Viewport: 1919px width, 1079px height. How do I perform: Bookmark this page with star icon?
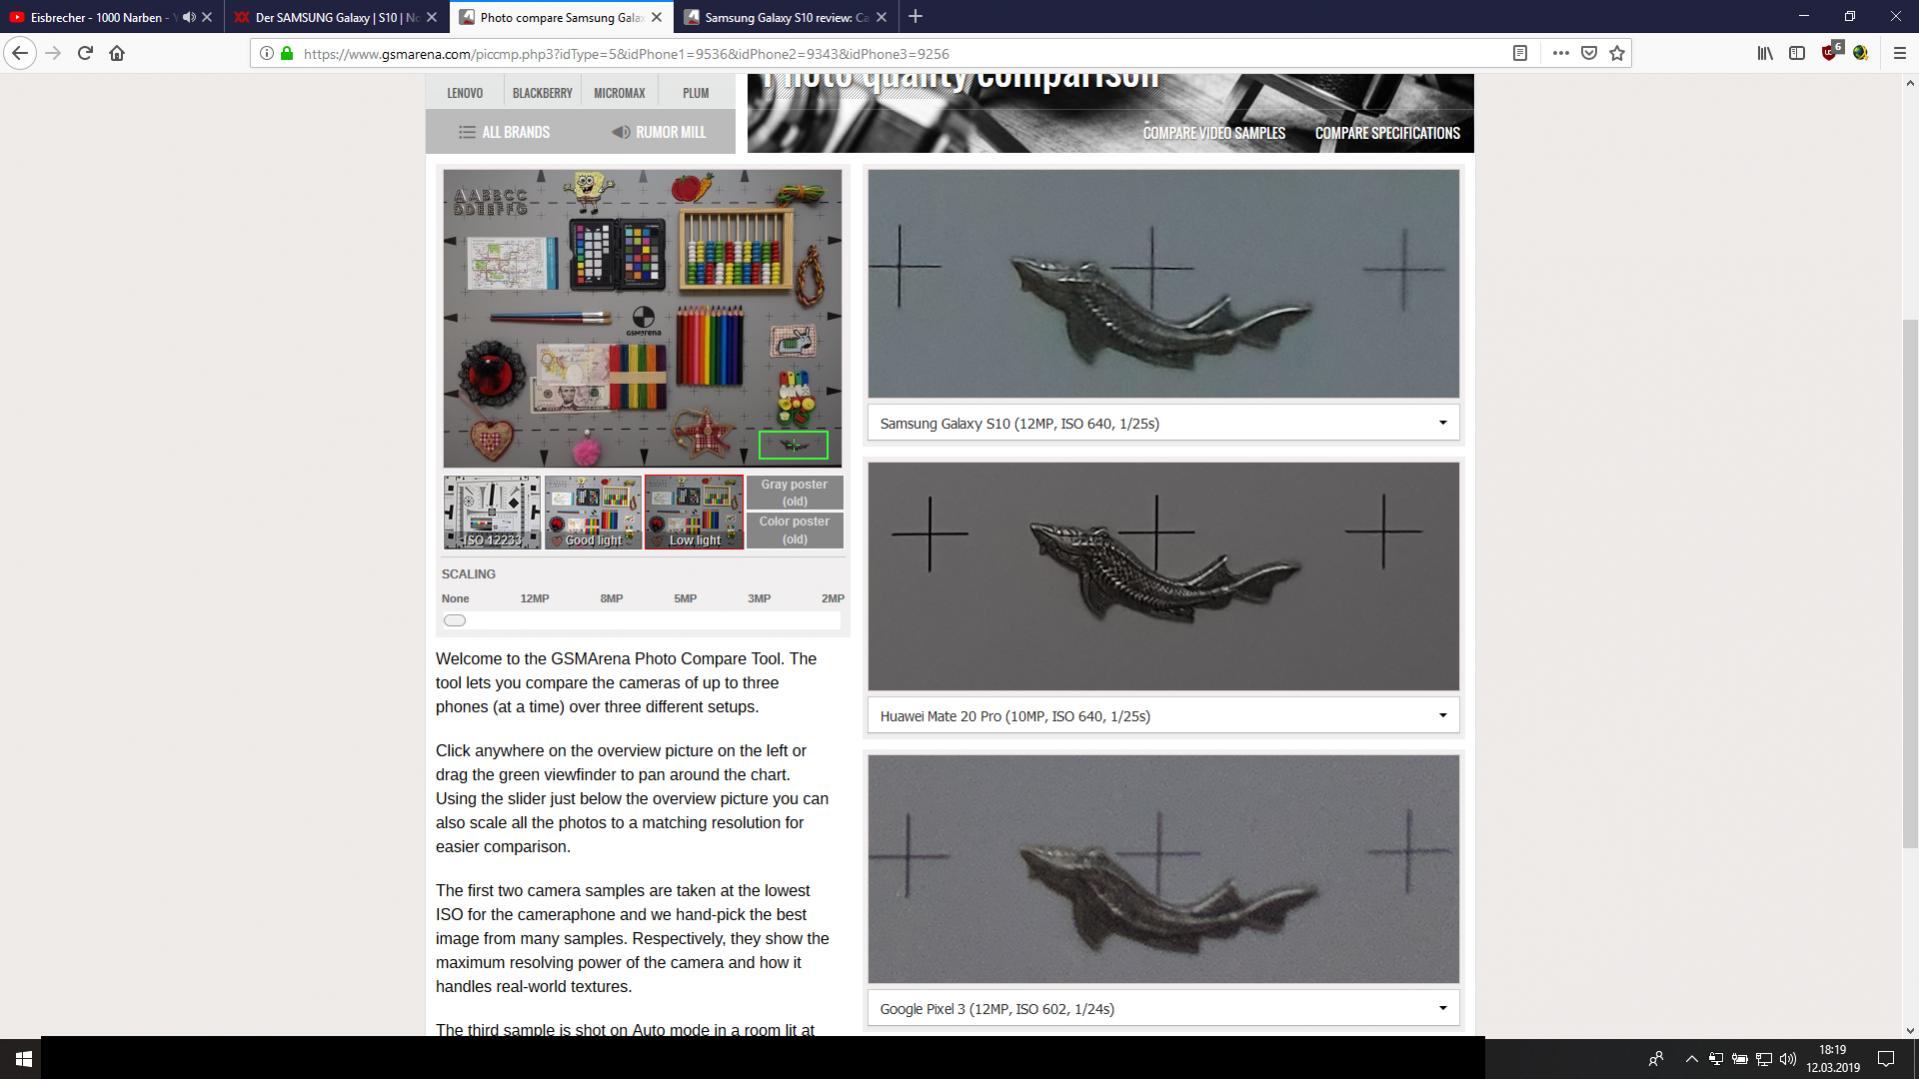1617,53
